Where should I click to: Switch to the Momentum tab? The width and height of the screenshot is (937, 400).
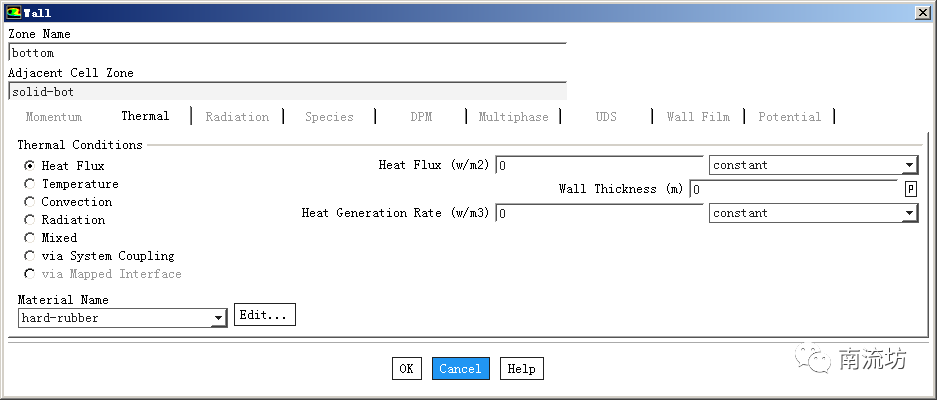point(54,117)
